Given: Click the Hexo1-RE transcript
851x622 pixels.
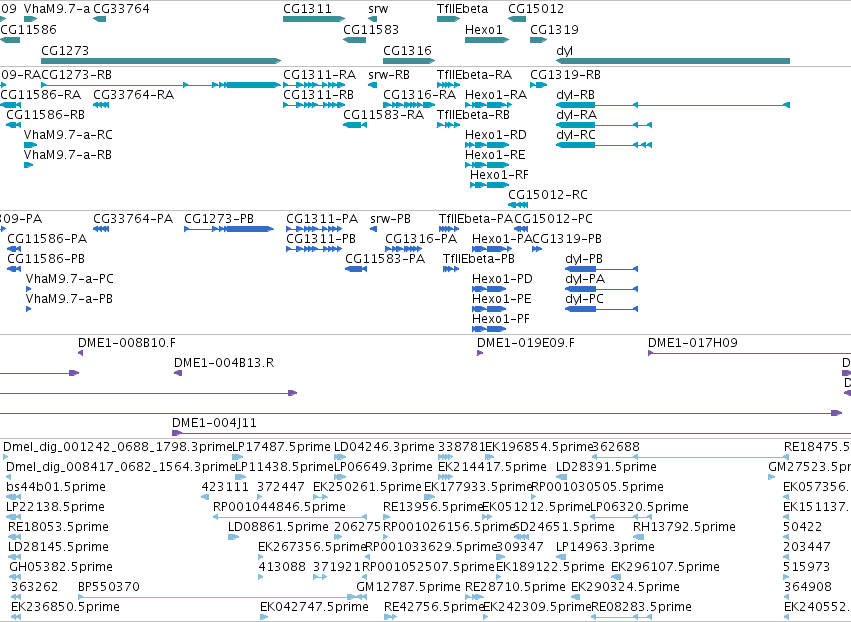Looking at the screenshot, I should tap(487, 165).
